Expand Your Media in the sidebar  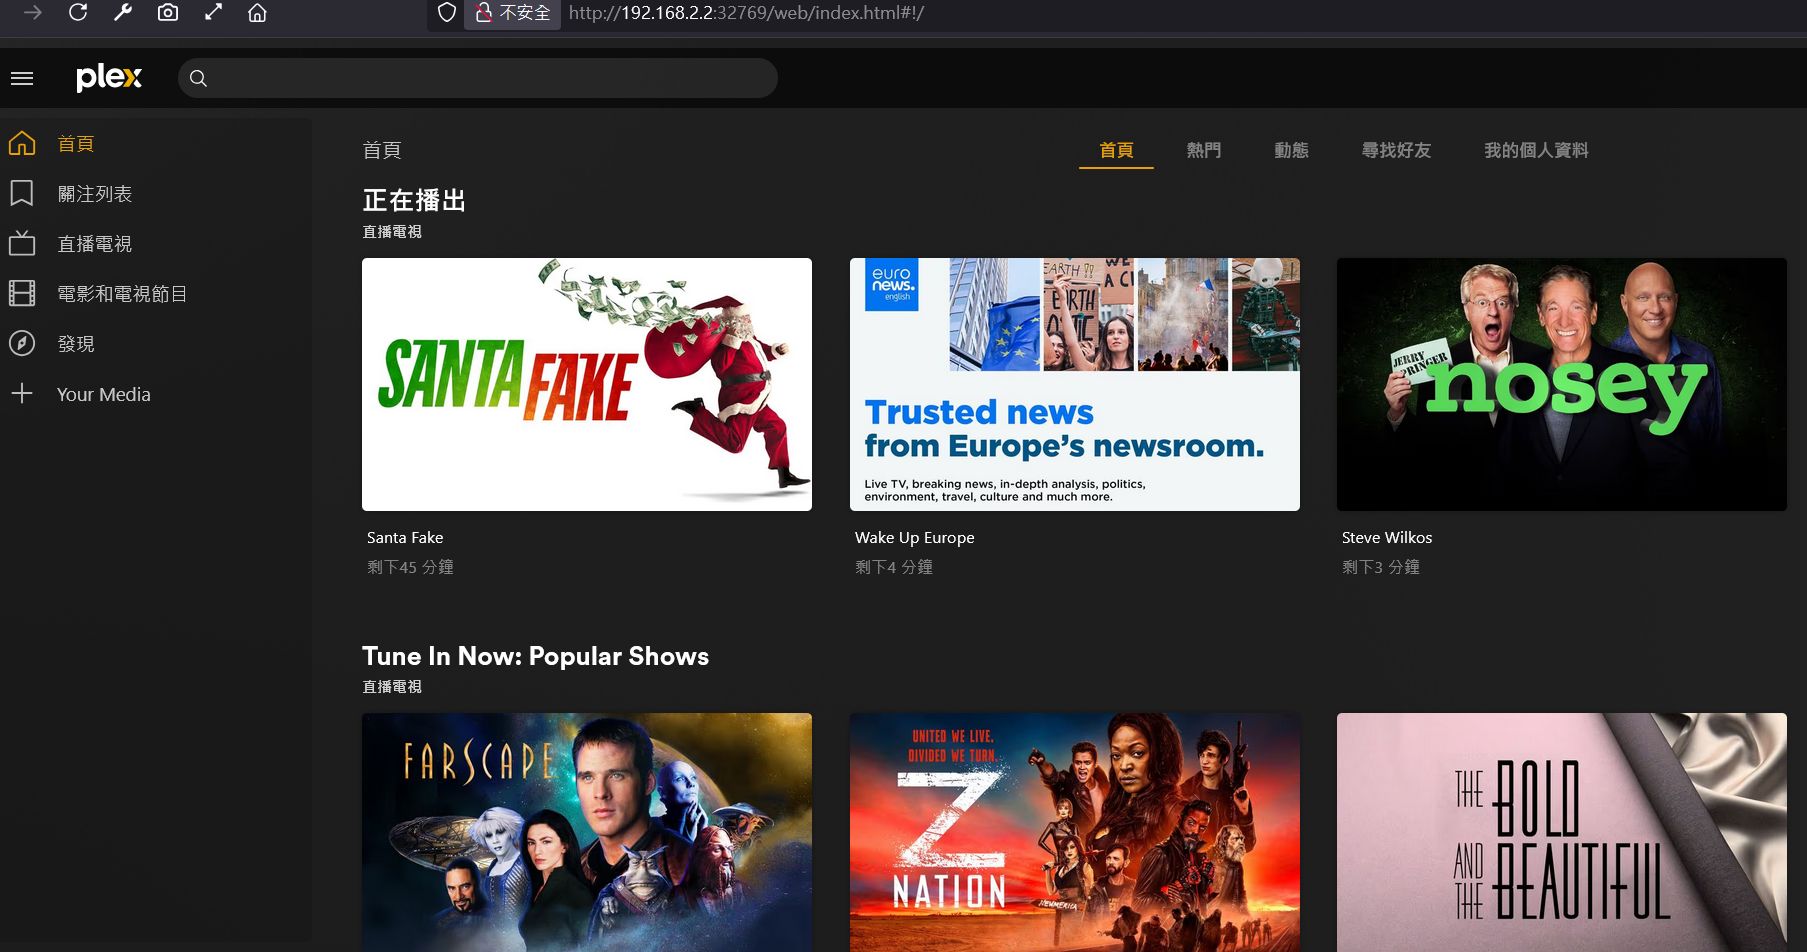[x=104, y=394]
